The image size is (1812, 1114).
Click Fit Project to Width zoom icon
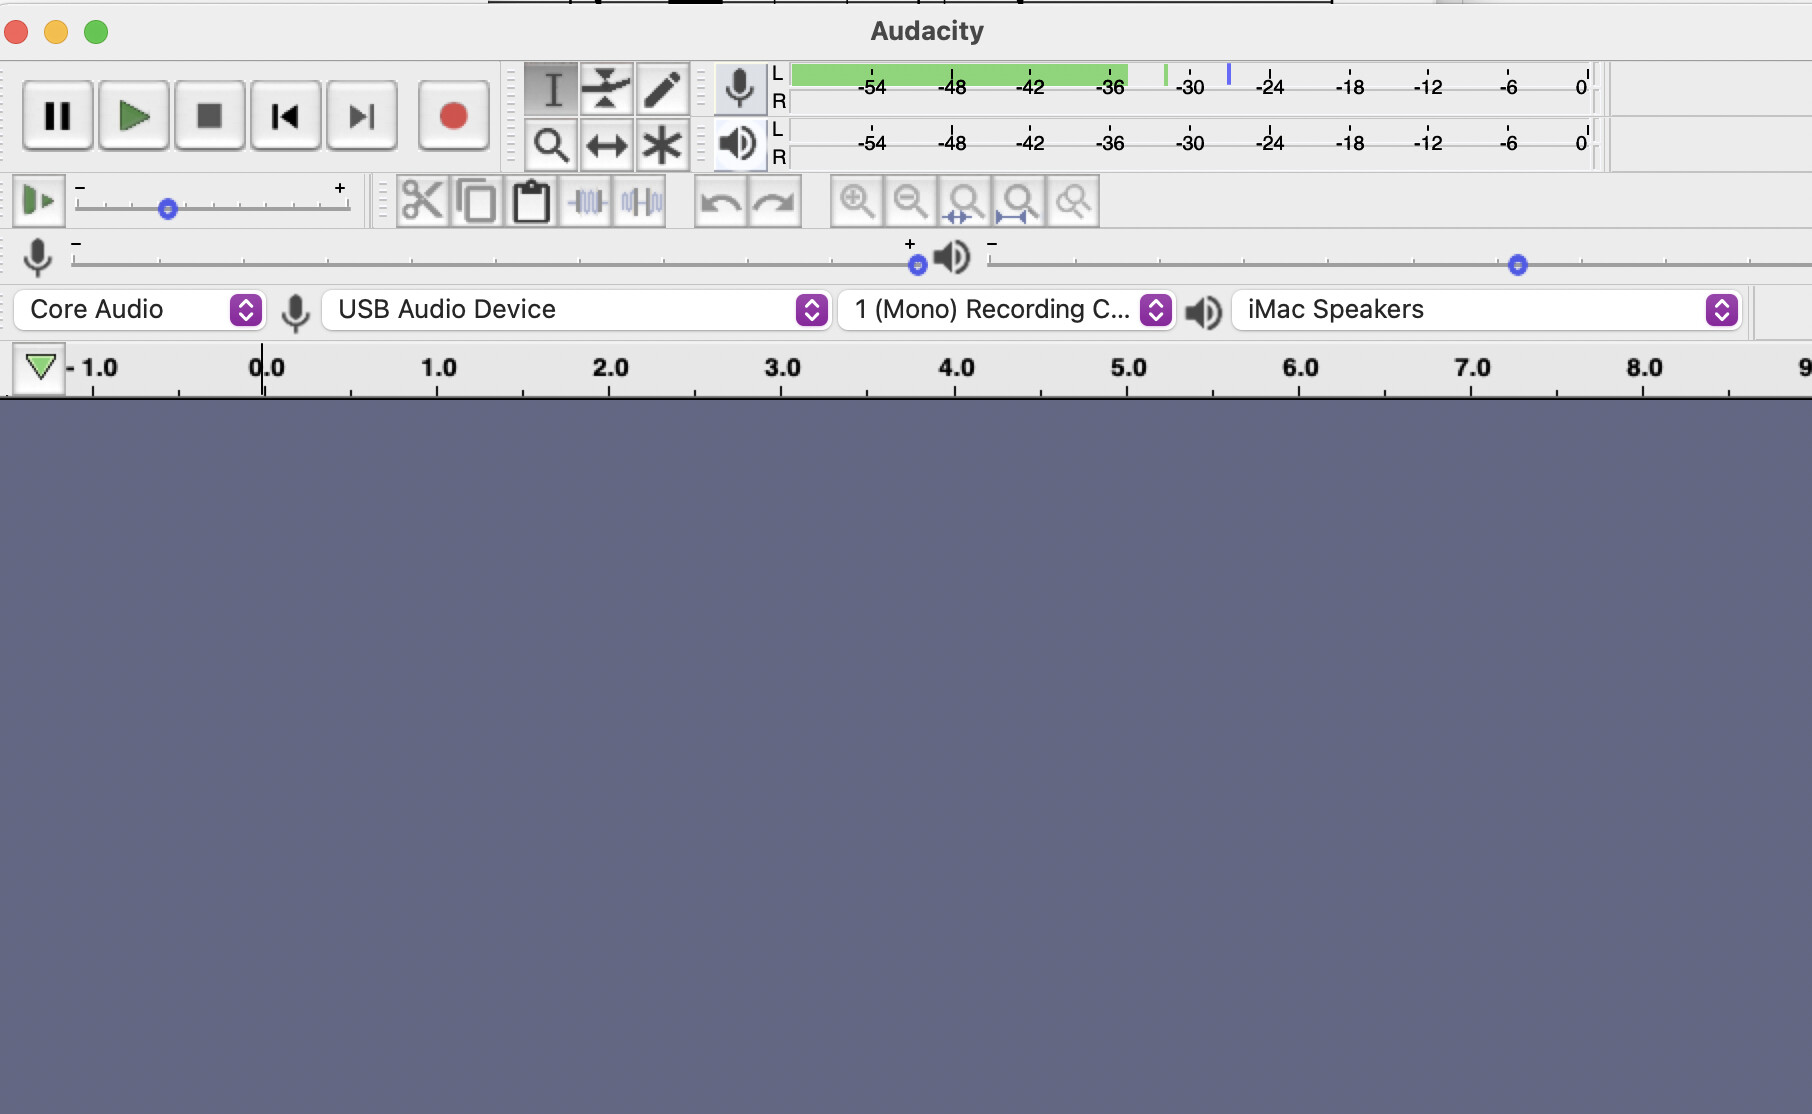[1019, 201]
